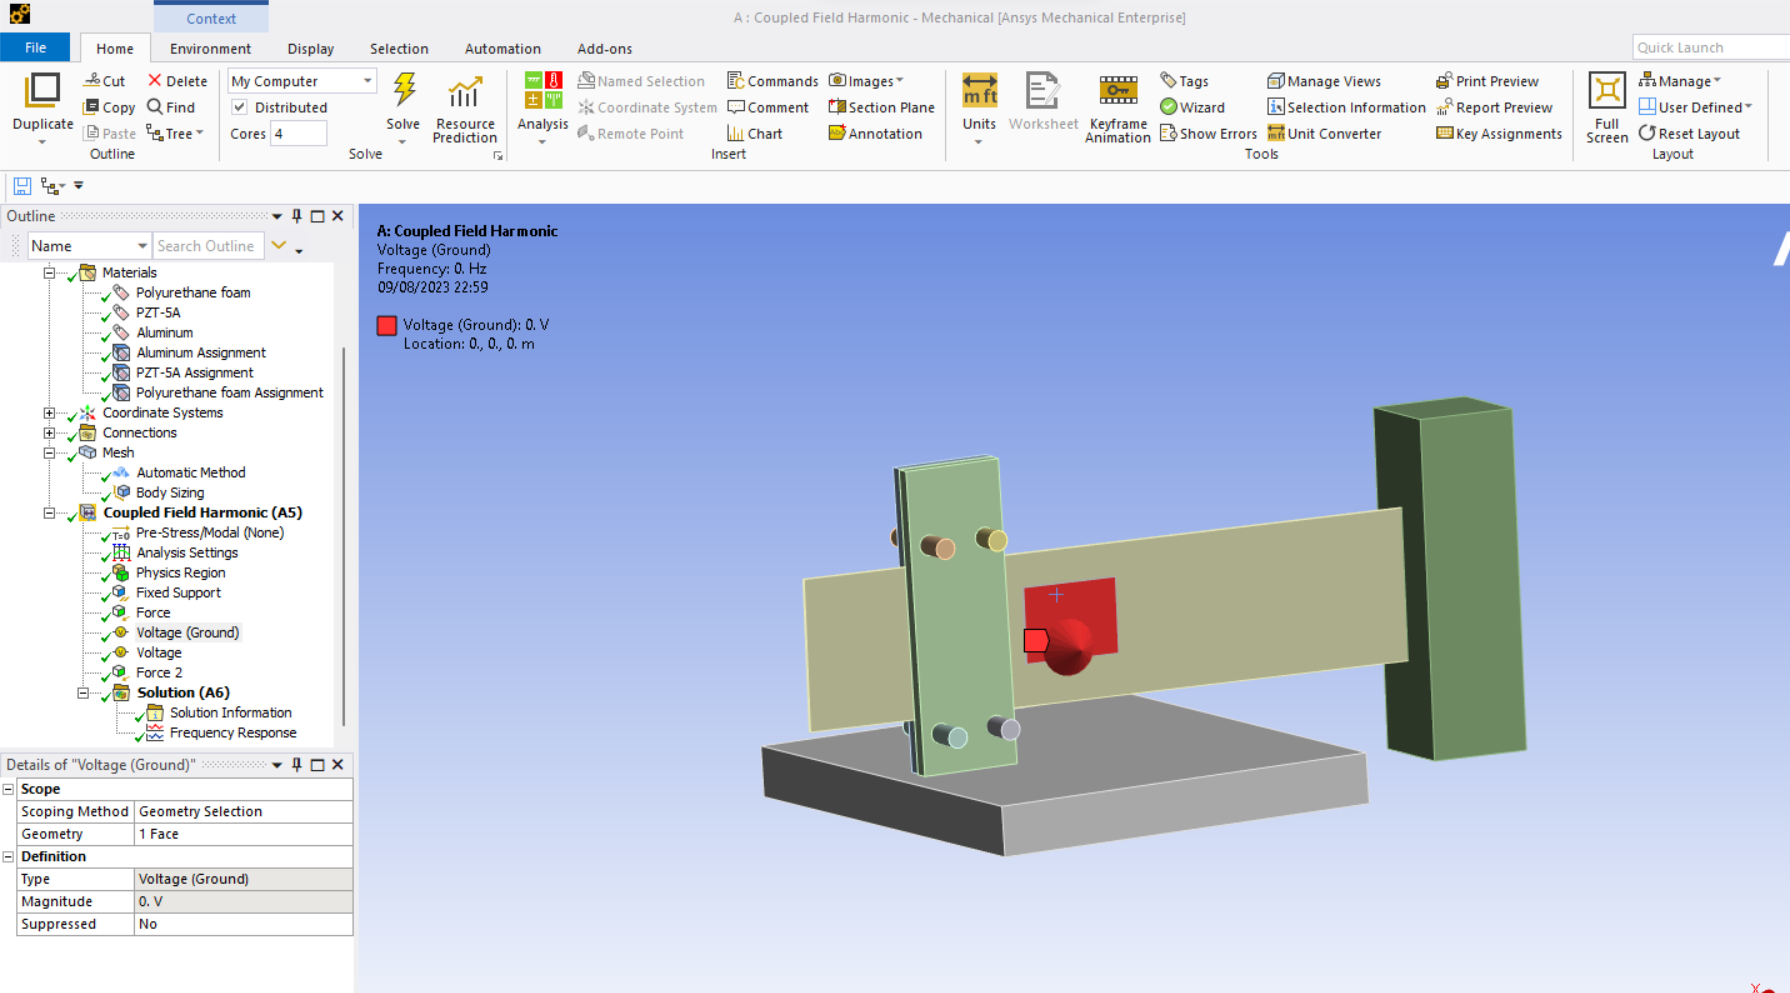
Task: Open the File menu
Action: tap(35, 48)
